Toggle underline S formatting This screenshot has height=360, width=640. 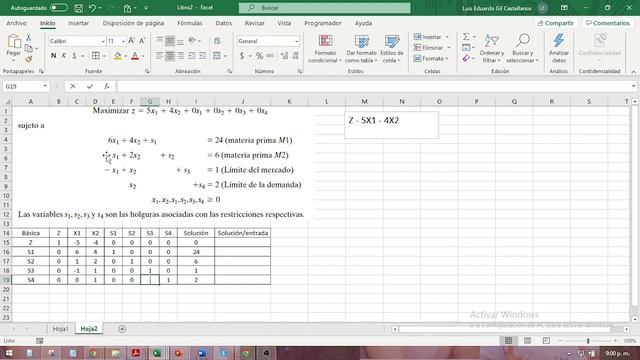click(74, 56)
